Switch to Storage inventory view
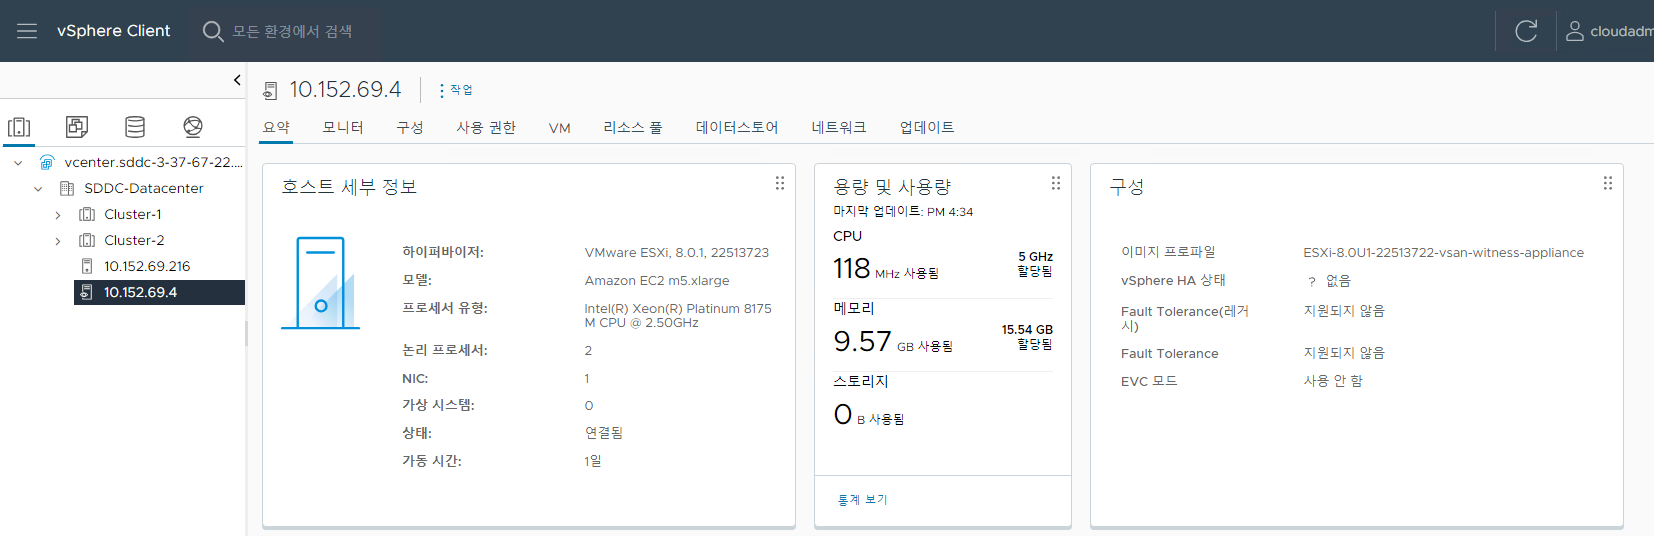Image resolution: width=1654 pixels, height=536 pixels. (135, 127)
